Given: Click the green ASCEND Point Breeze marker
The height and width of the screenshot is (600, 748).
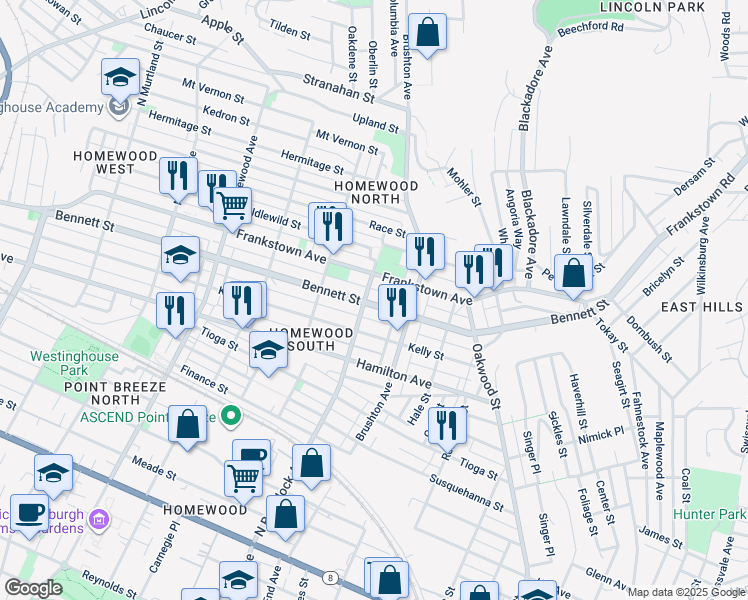Looking at the screenshot, I should 231,415.
